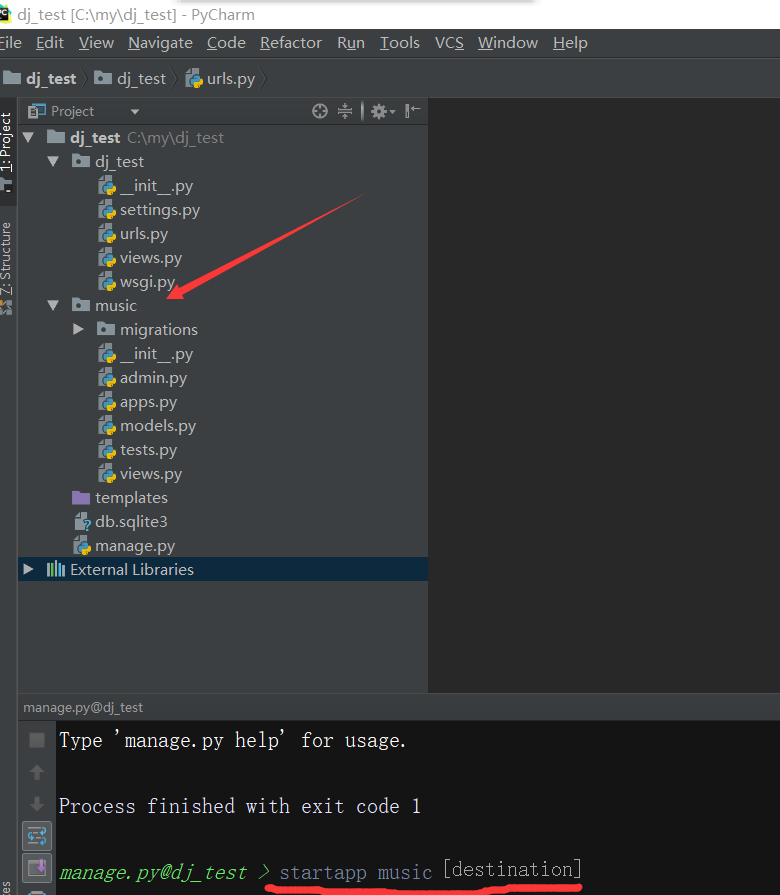
Task: Open the Gear icon dropdown arrow
Action: pos(393,112)
